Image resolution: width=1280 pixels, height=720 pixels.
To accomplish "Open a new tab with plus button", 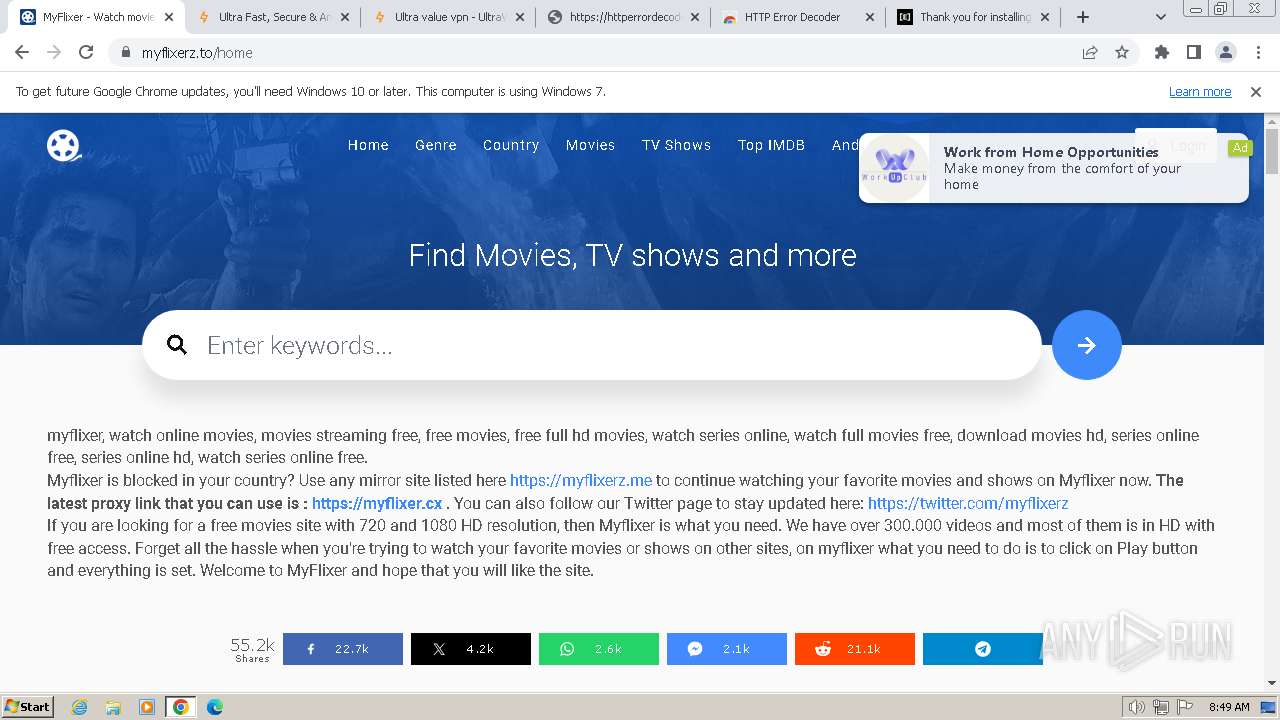I will coord(1083,17).
